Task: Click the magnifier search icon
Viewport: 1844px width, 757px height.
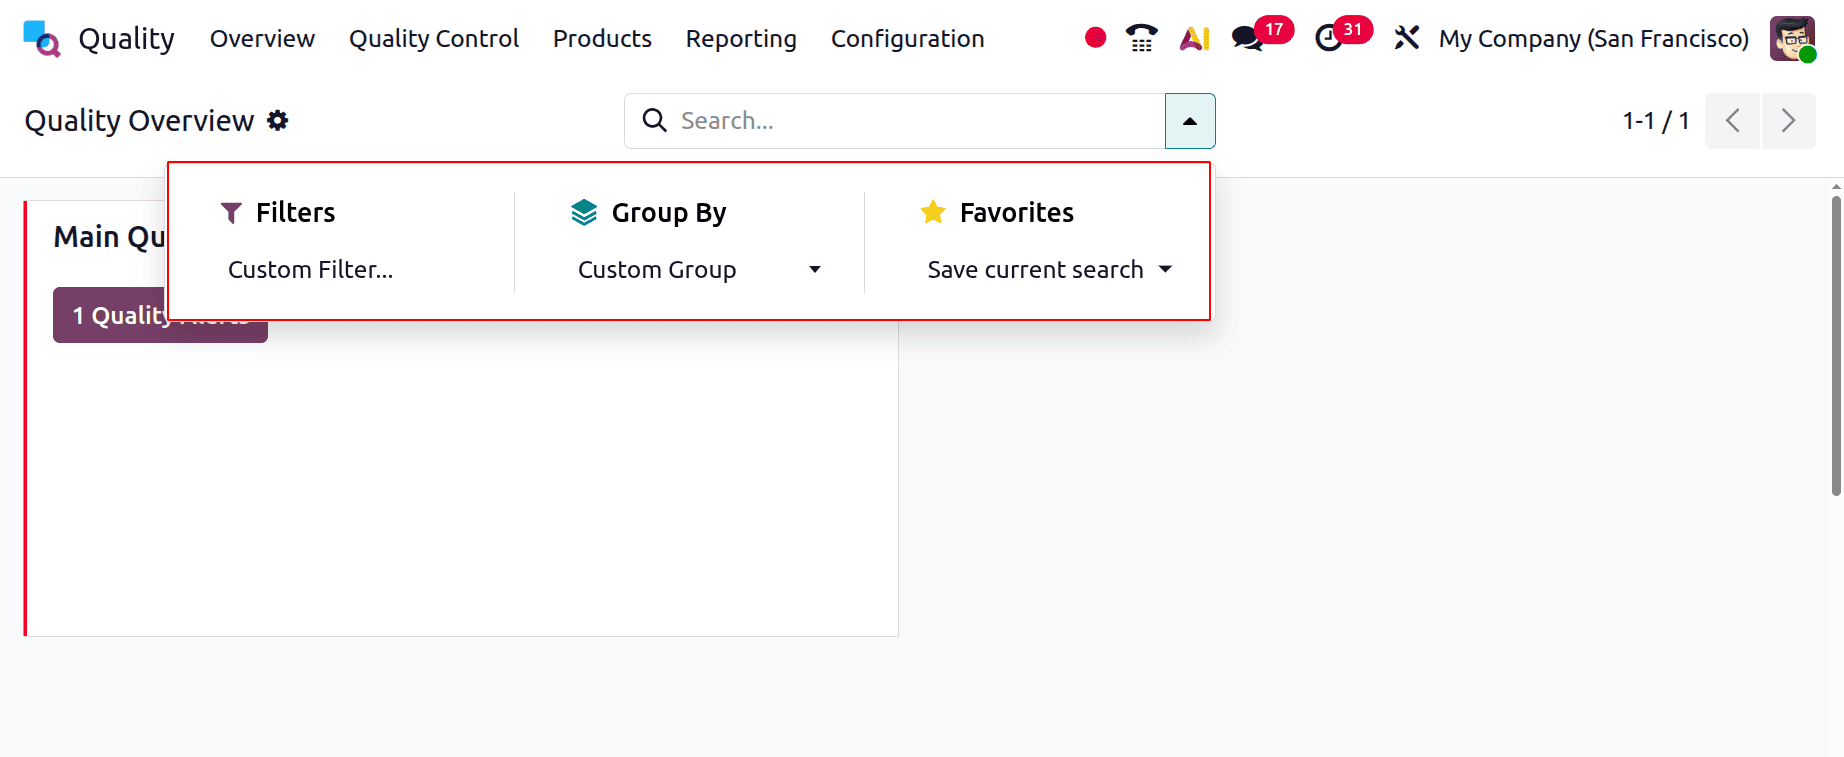Action: coord(655,120)
